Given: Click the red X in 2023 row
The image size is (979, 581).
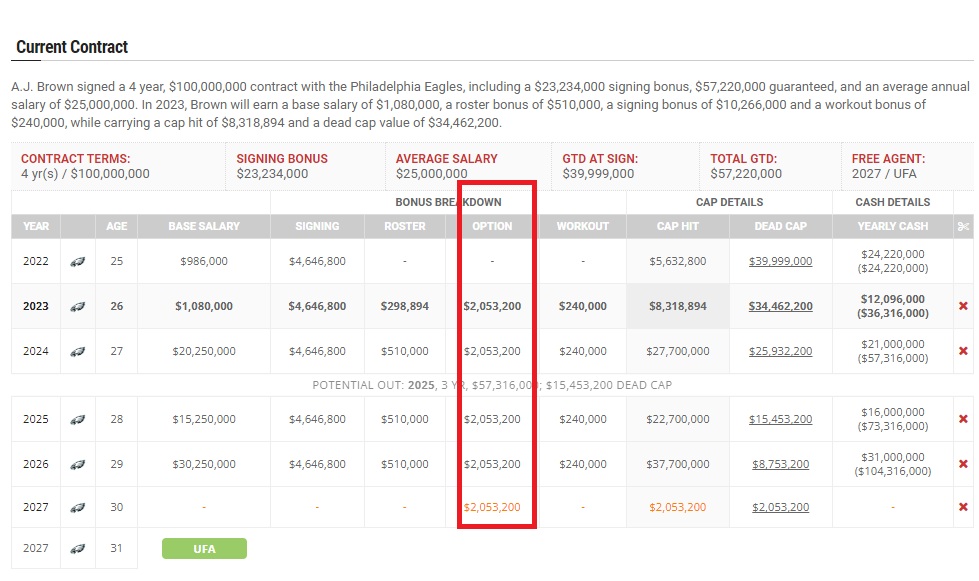Looking at the screenshot, I should [x=963, y=306].
